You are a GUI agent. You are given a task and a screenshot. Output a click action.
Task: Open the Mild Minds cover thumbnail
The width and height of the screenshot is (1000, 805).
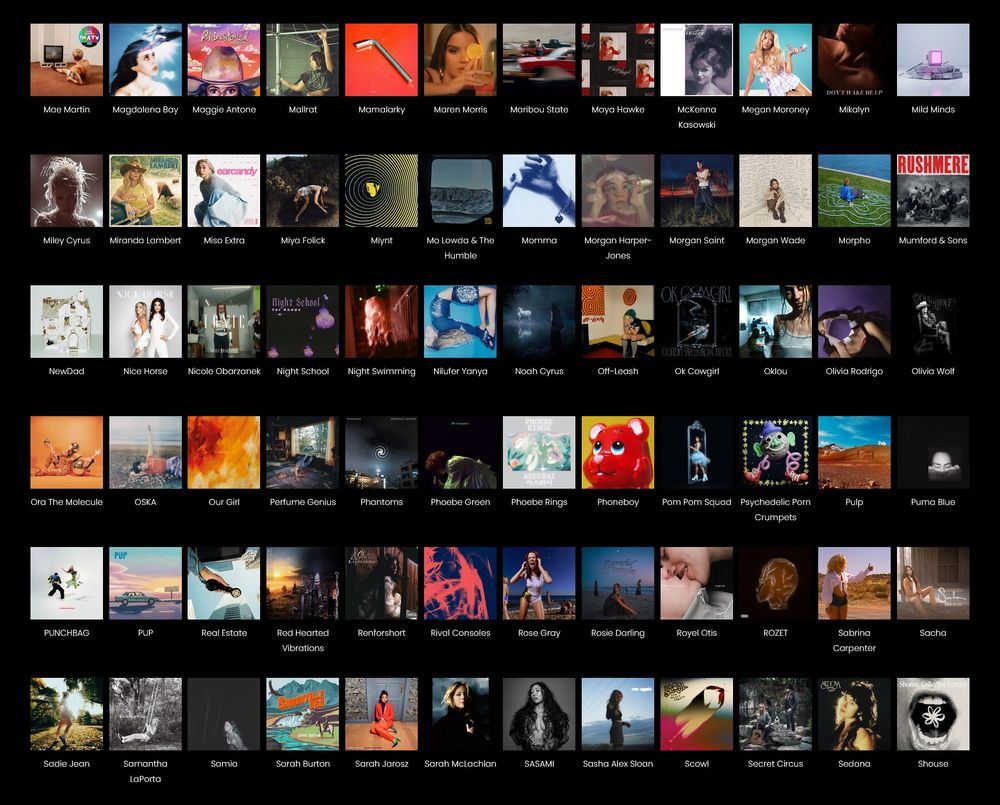click(933, 60)
